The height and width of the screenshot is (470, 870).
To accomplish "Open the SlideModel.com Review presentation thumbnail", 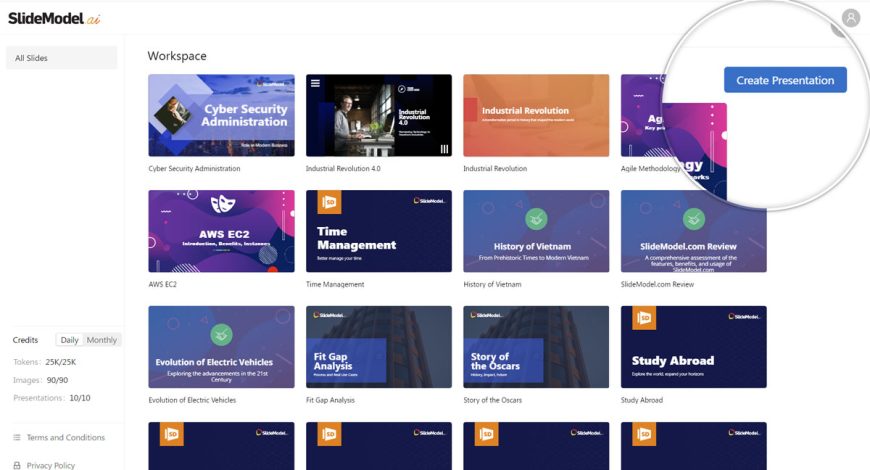I will pyautogui.click(x=693, y=231).
